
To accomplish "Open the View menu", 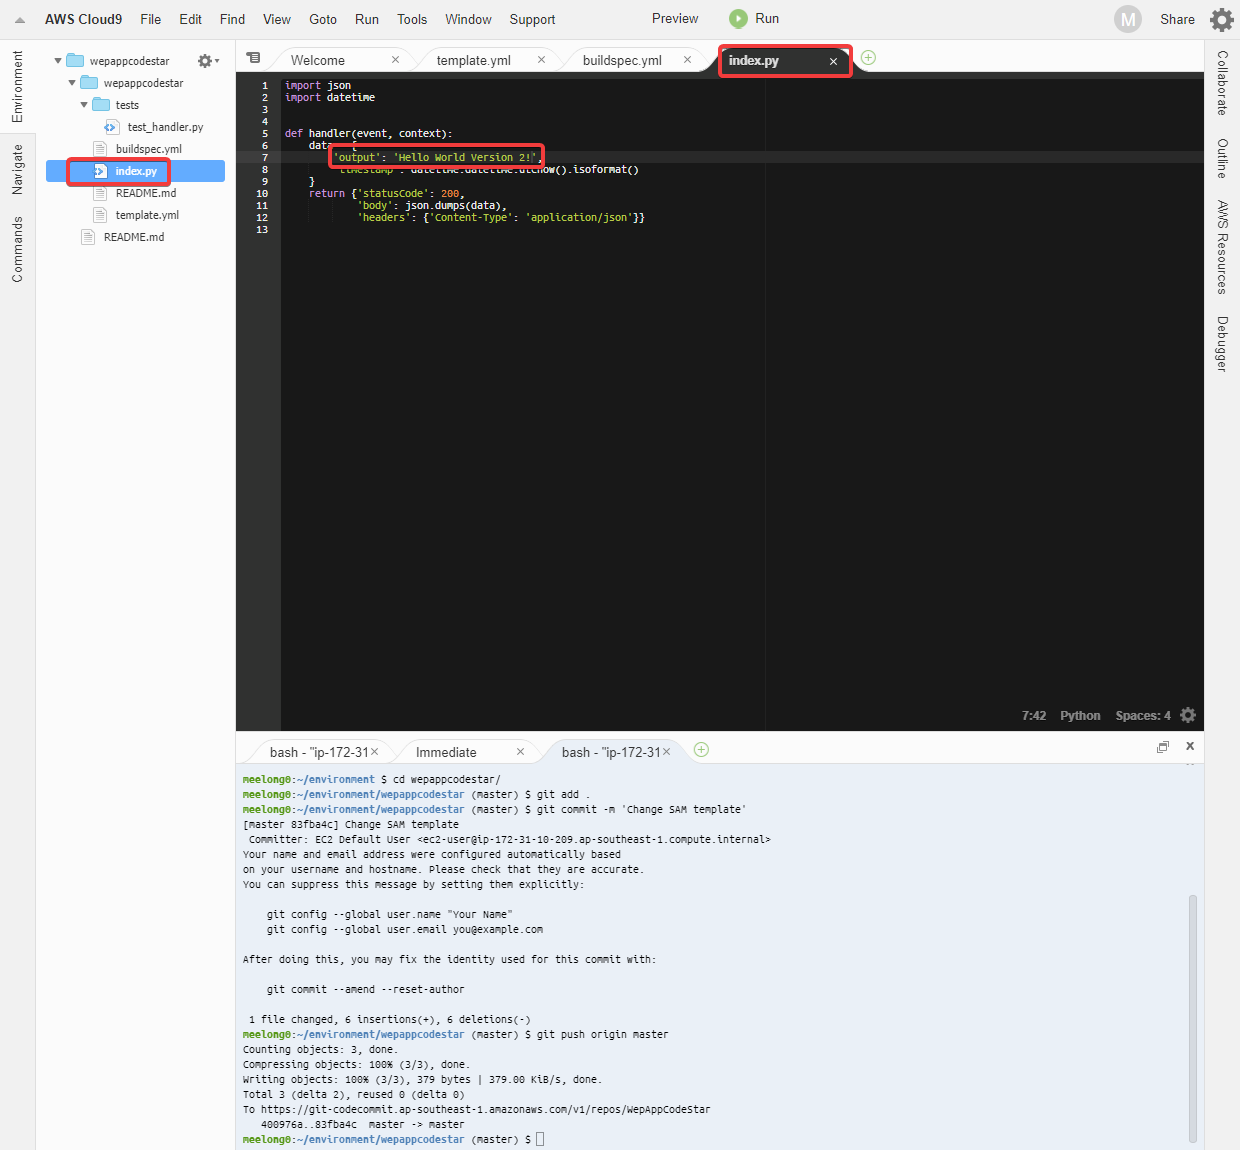I will (277, 19).
